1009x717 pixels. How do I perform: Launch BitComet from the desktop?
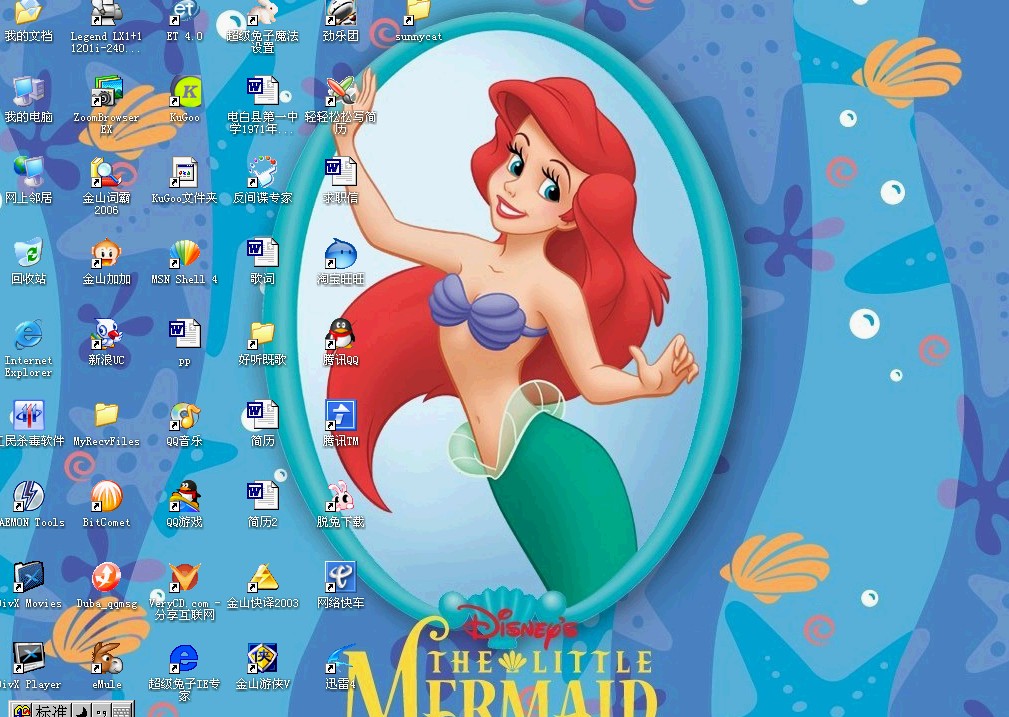(106, 496)
